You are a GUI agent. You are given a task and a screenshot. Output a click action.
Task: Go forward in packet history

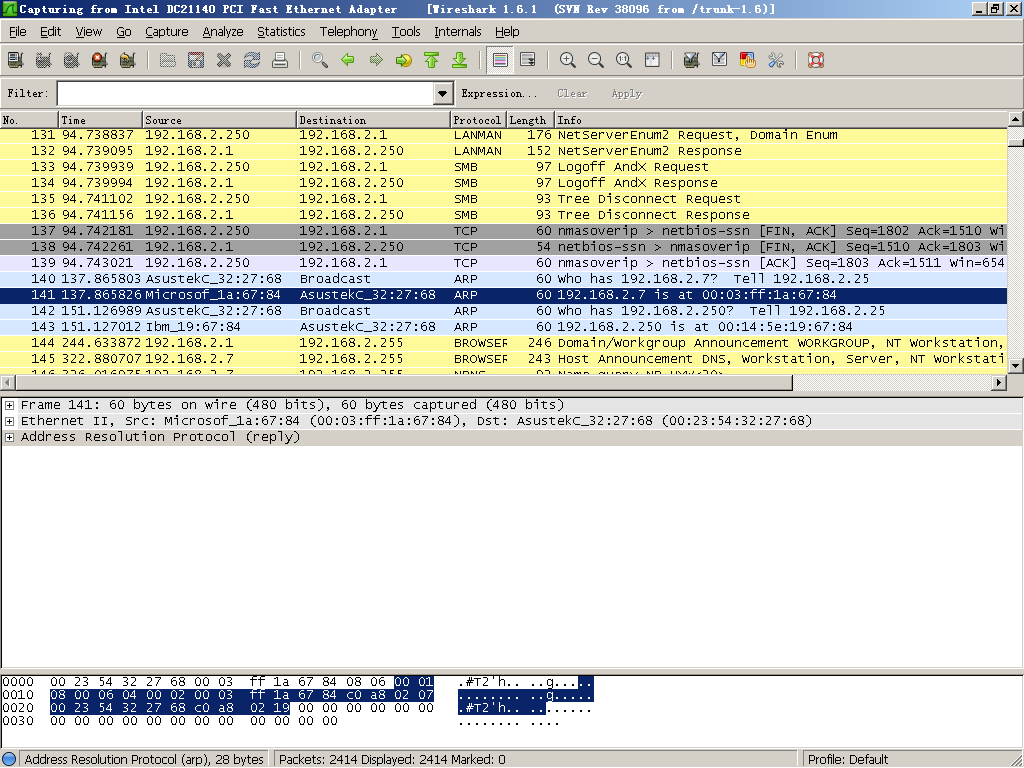tap(376, 61)
